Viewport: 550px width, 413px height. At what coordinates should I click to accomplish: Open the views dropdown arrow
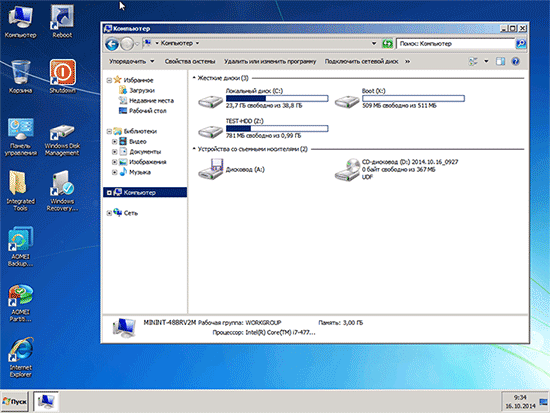tap(486, 61)
